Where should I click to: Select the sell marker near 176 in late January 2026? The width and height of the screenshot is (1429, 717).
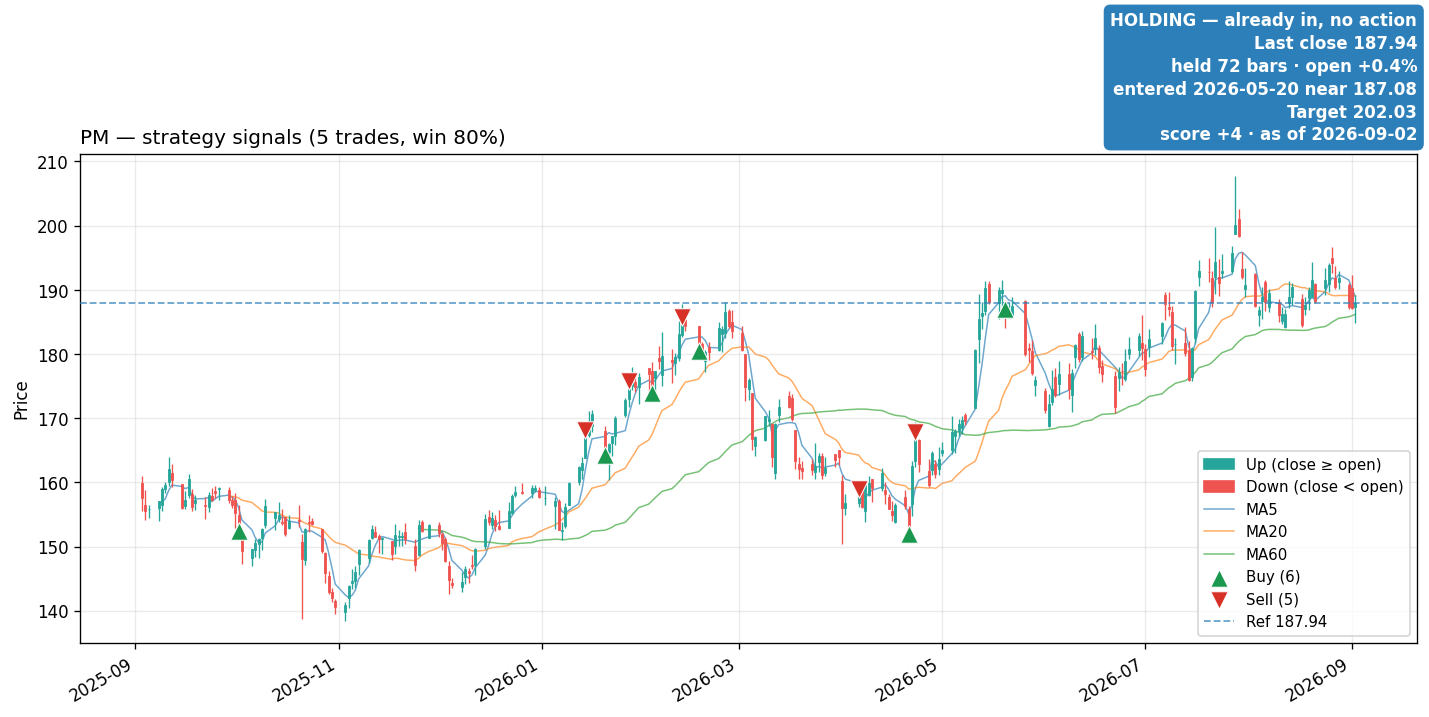tap(629, 381)
